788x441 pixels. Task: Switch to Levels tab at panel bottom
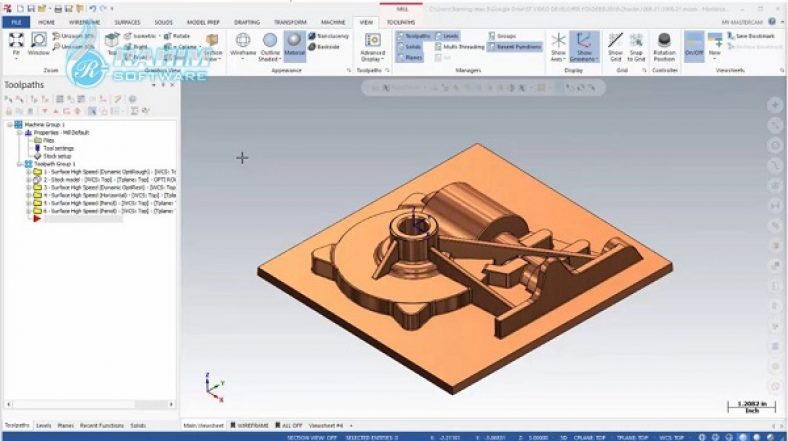pos(44,425)
